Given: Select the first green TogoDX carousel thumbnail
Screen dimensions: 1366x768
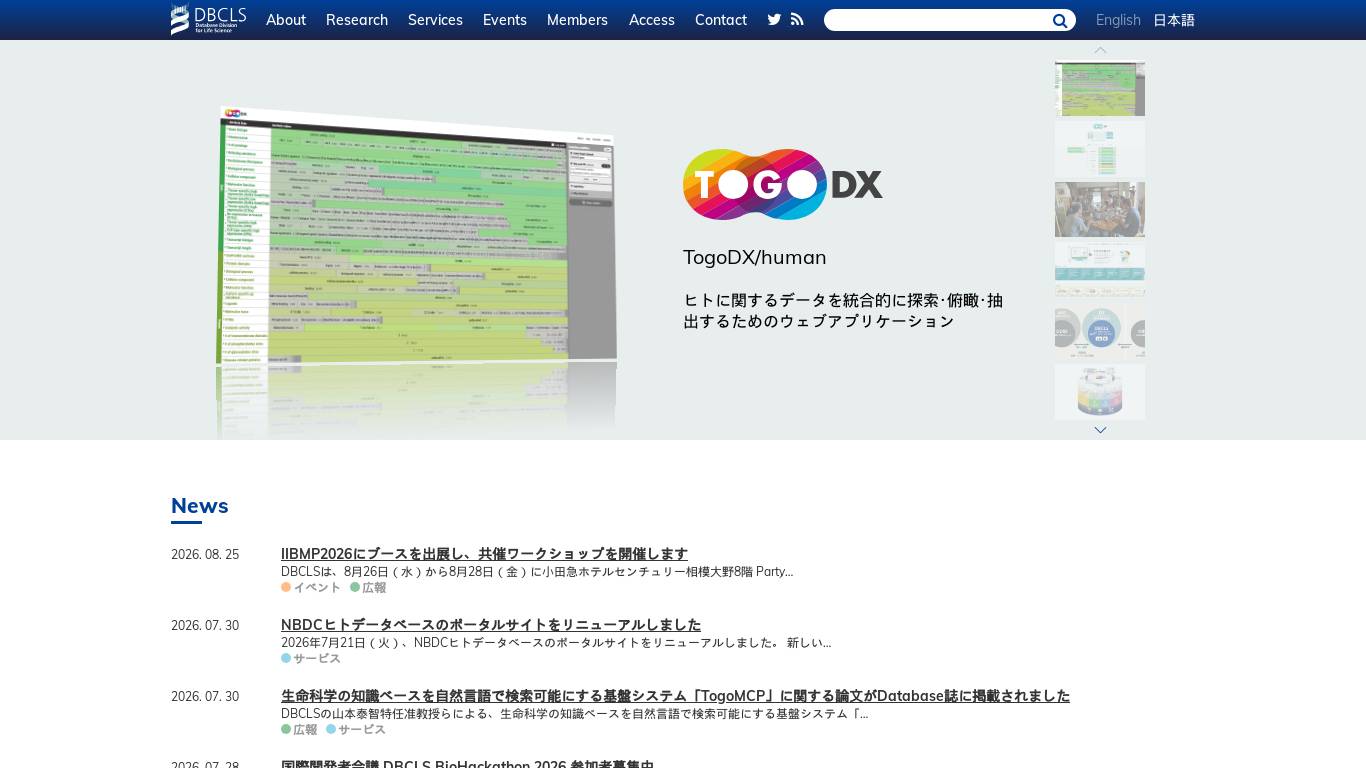Looking at the screenshot, I should (1100, 88).
